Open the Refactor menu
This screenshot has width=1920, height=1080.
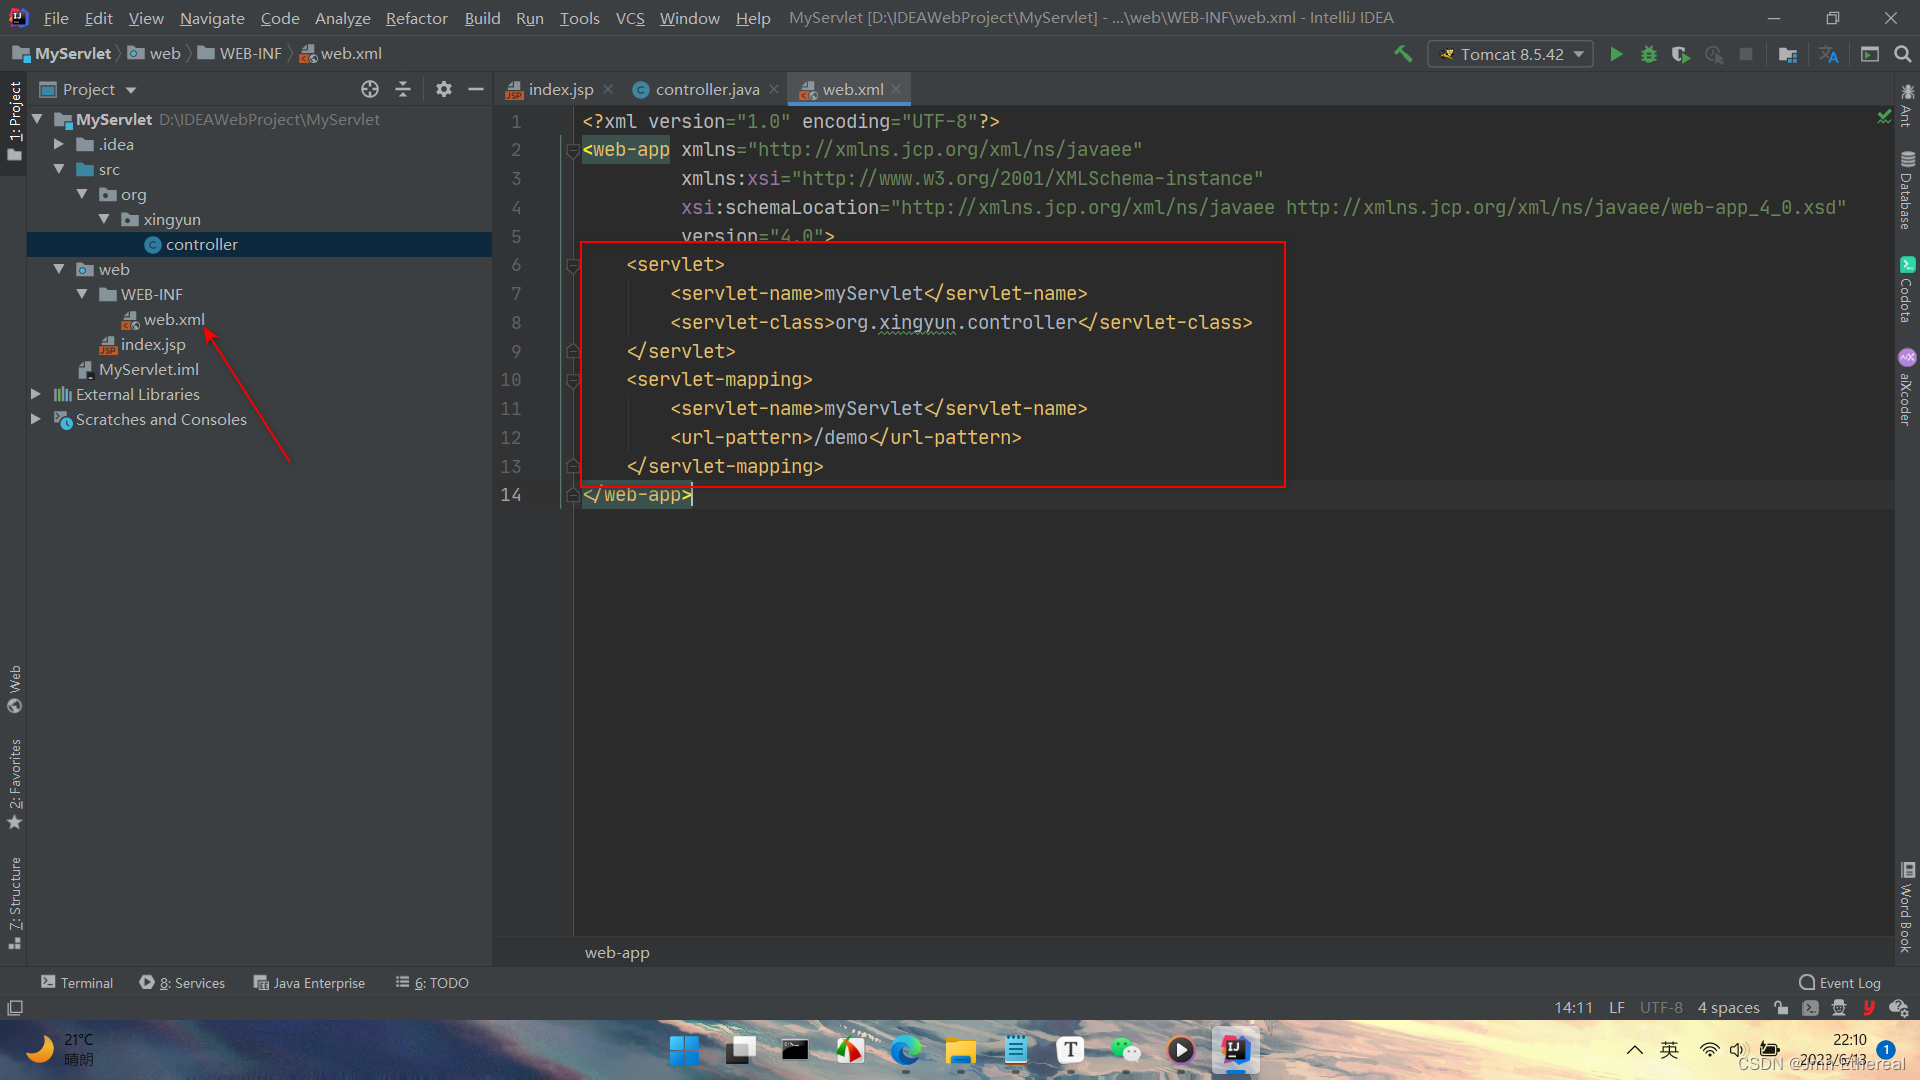[x=416, y=18]
